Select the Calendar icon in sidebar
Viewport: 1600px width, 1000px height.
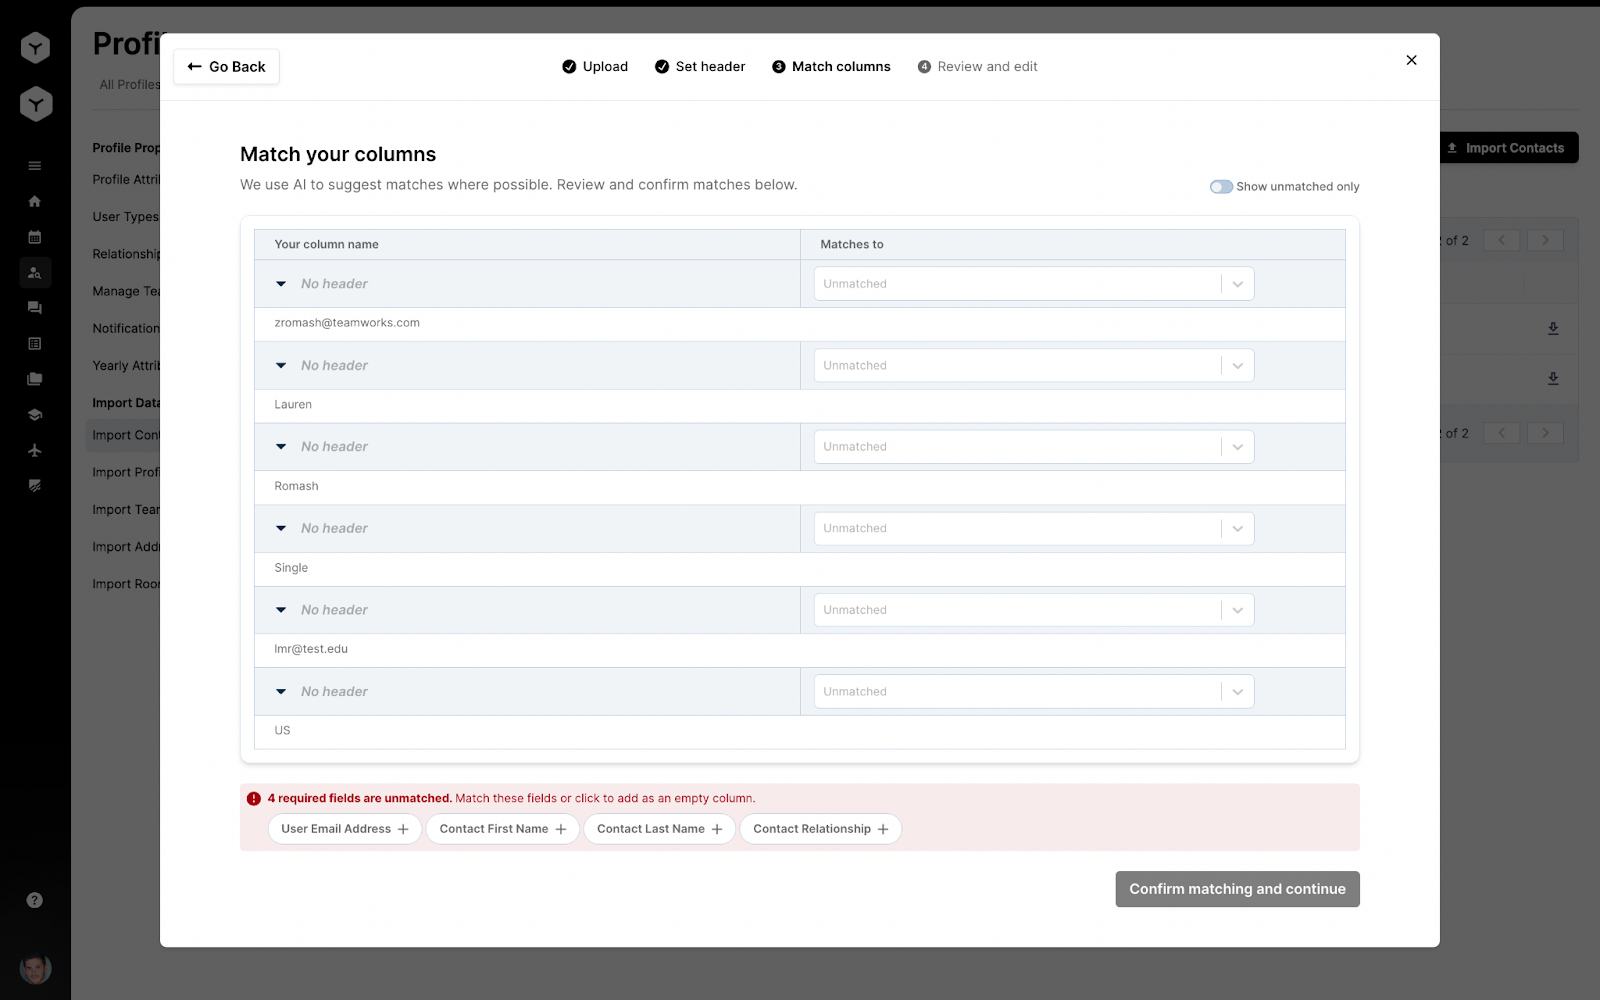[x=35, y=237]
